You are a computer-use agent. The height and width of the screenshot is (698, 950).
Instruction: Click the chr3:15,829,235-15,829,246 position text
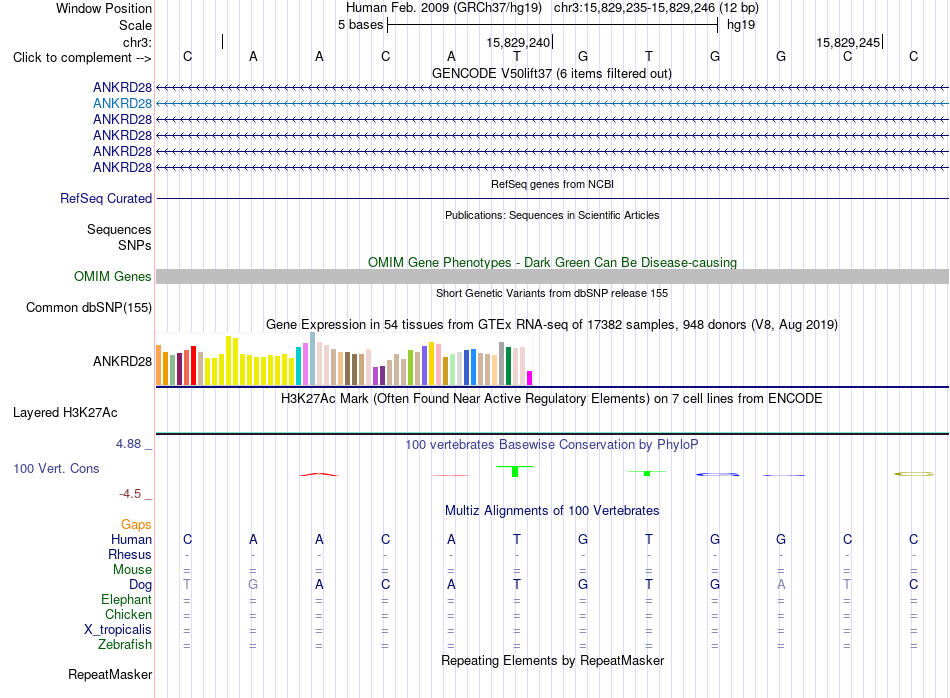coord(656,8)
